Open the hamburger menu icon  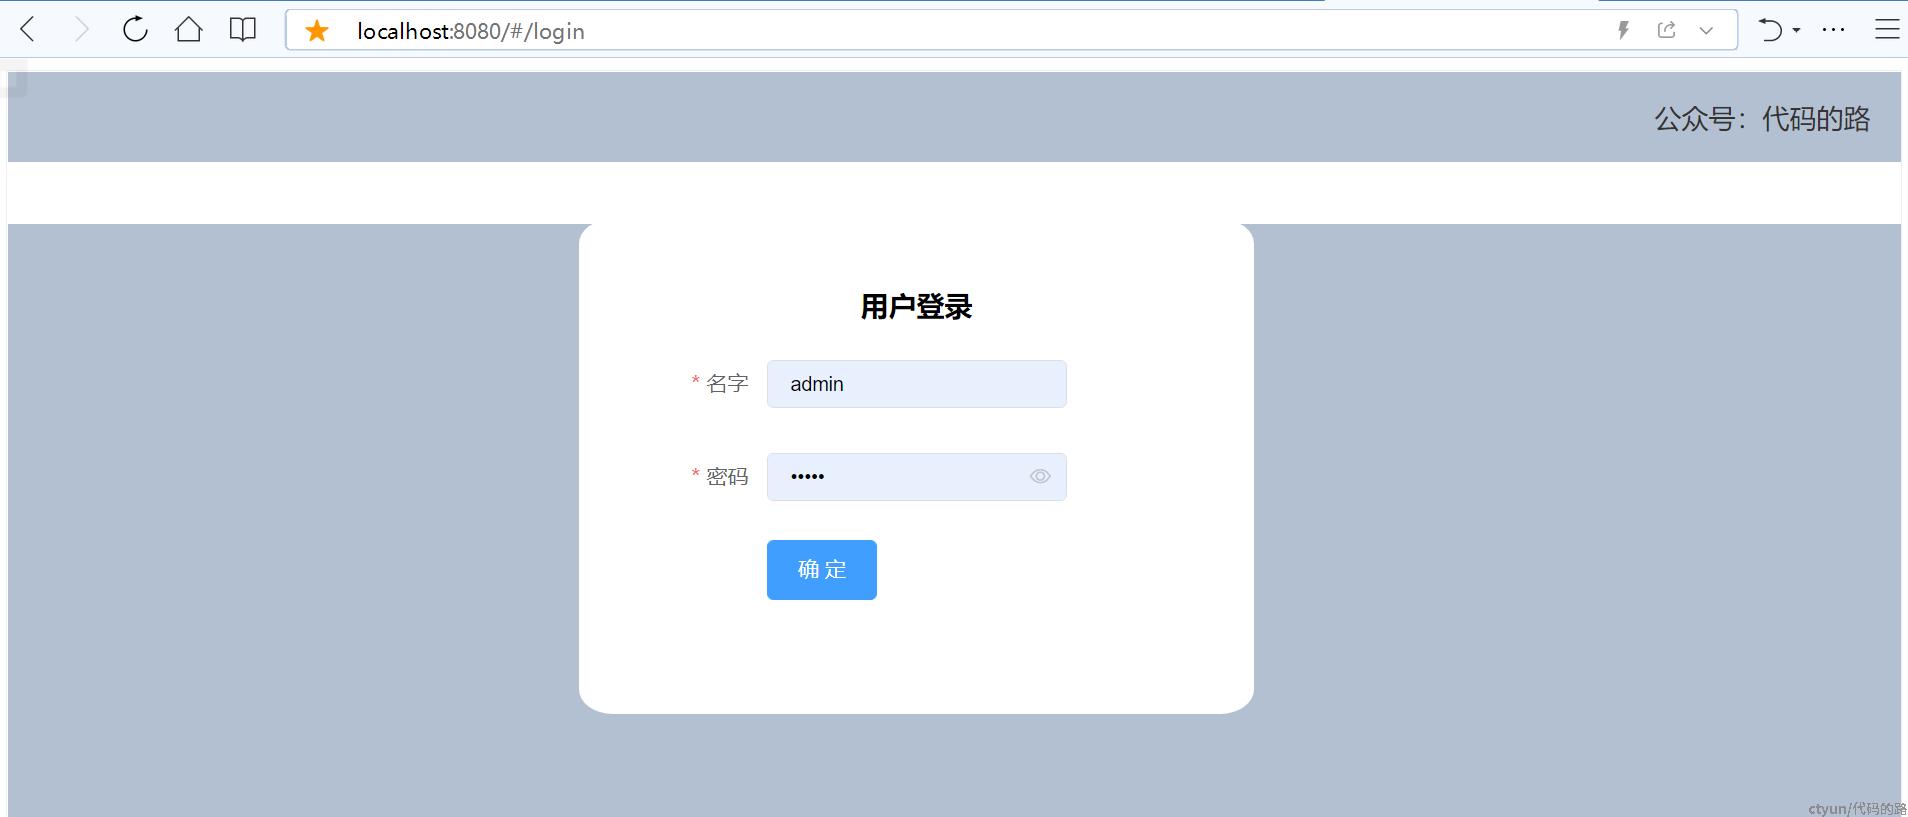(1887, 30)
